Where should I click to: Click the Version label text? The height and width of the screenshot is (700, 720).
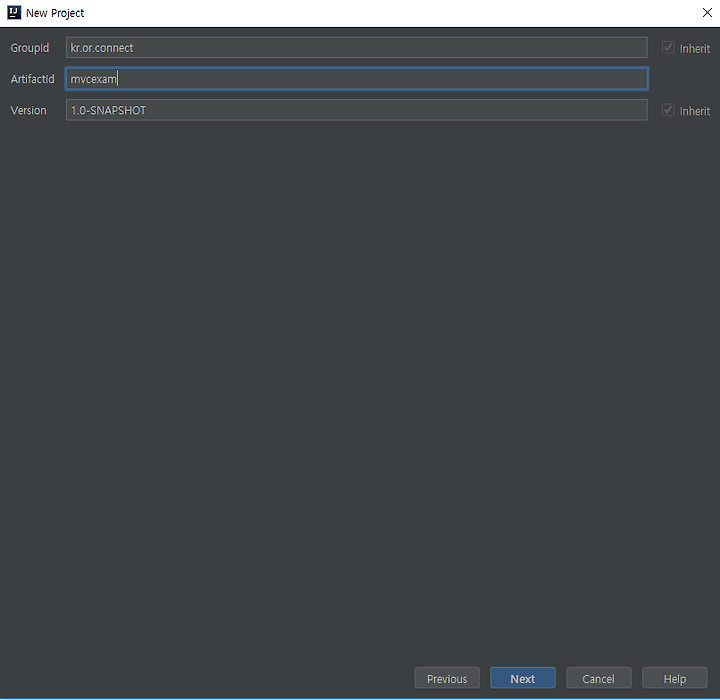(28, 110)
